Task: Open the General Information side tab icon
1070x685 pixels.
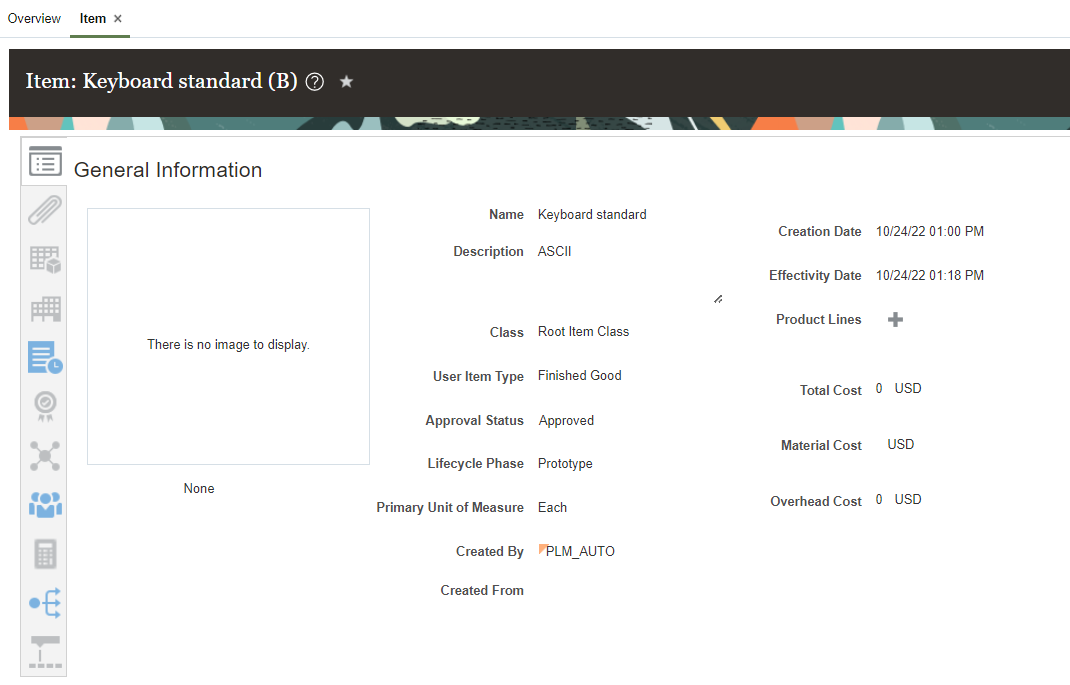Action: point(45,162)
